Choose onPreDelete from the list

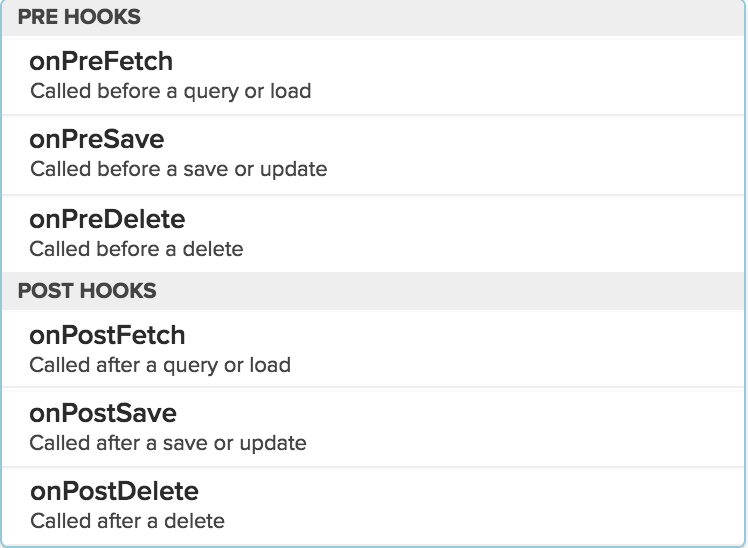coord(107,219)
